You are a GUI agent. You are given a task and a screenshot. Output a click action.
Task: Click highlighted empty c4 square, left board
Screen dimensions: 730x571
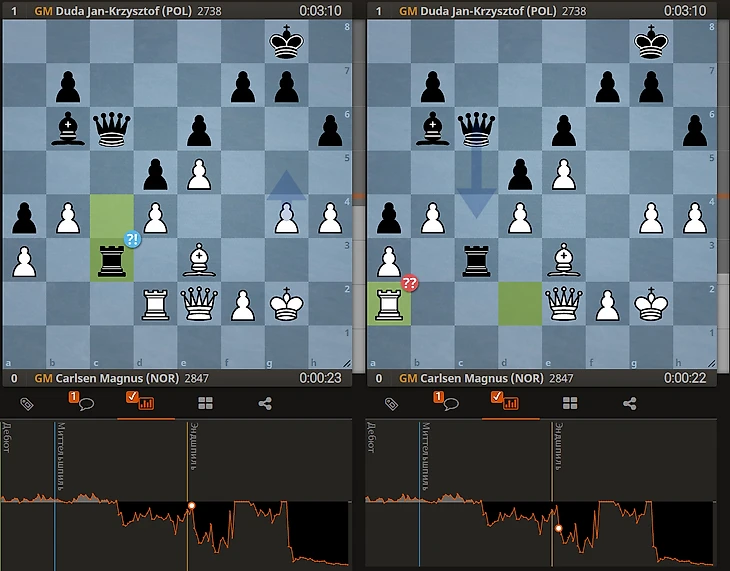112,217
